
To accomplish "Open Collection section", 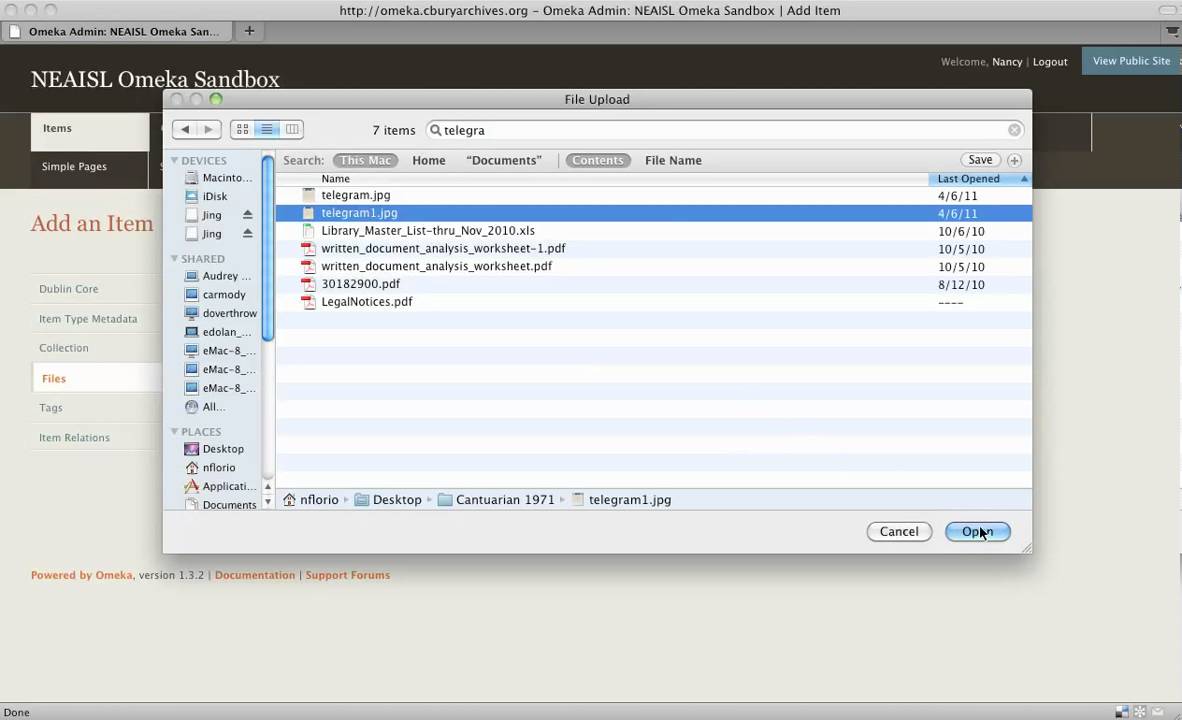I will point(64,348).
